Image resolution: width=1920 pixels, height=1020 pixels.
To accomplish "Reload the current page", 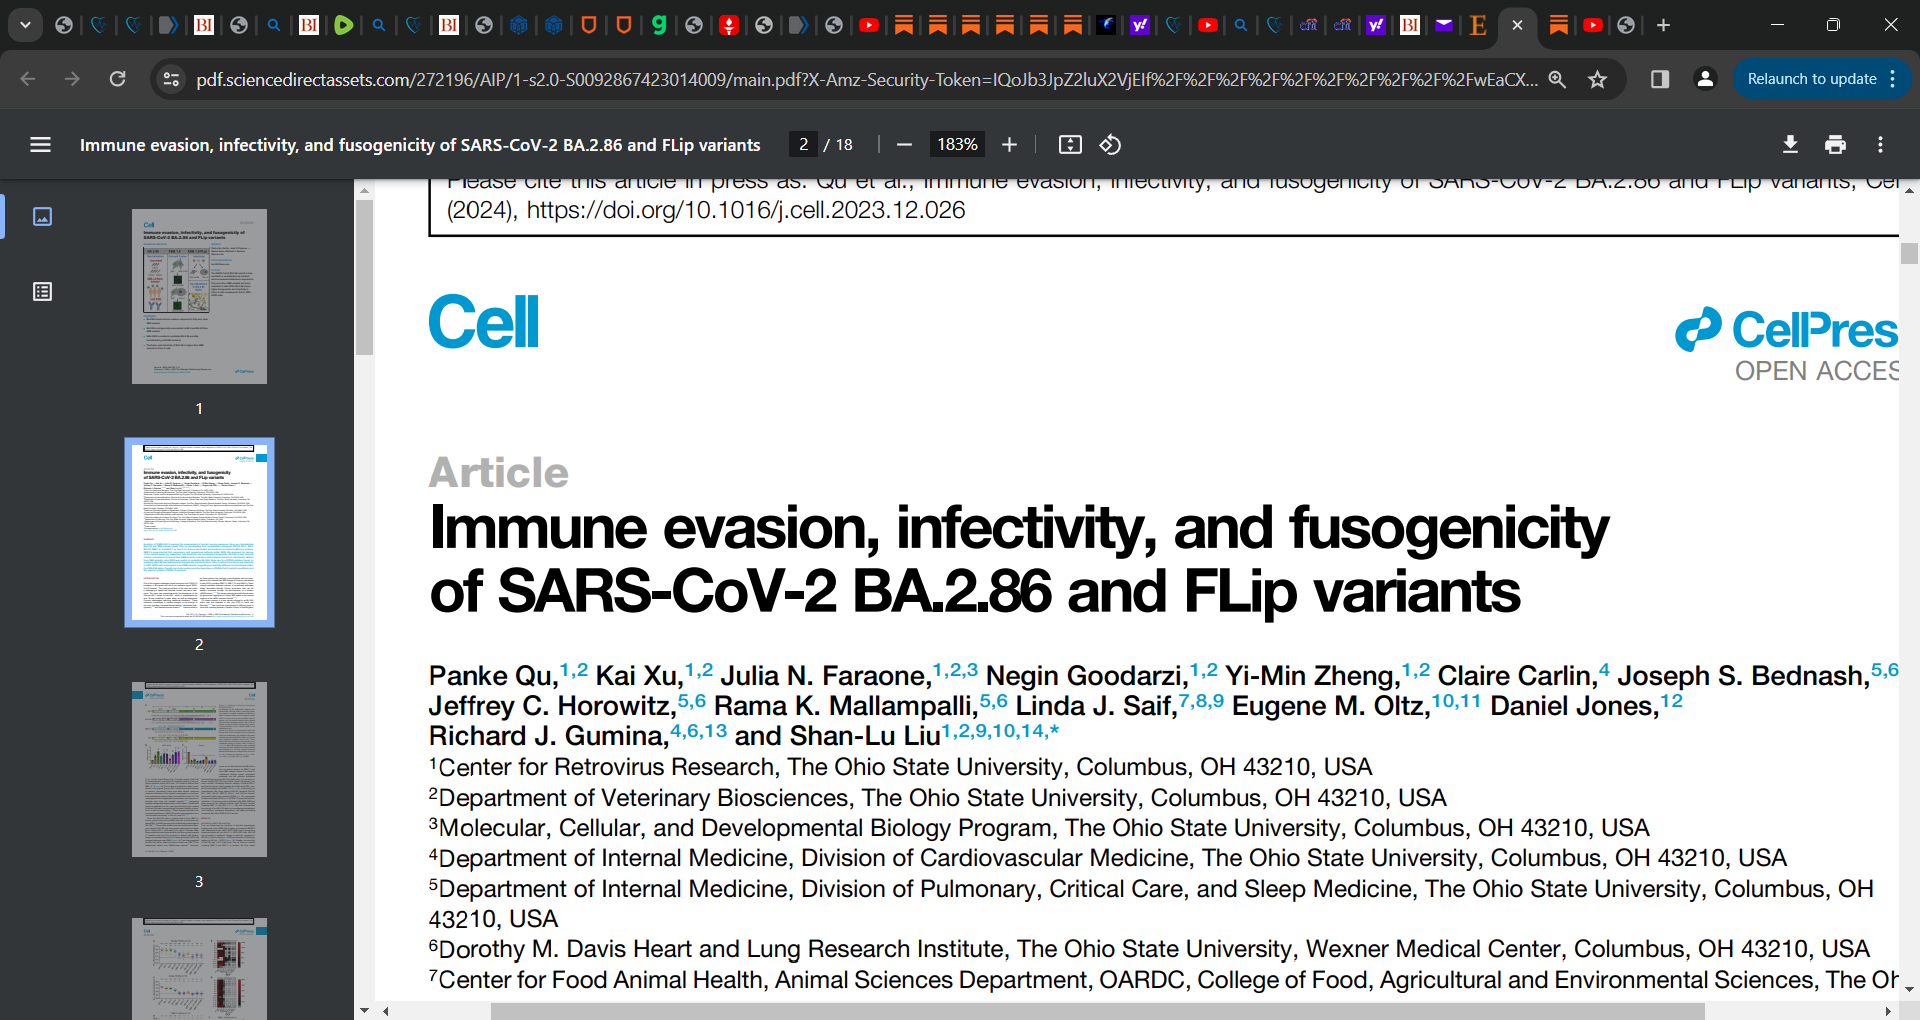I will click(x=117, y=79).
